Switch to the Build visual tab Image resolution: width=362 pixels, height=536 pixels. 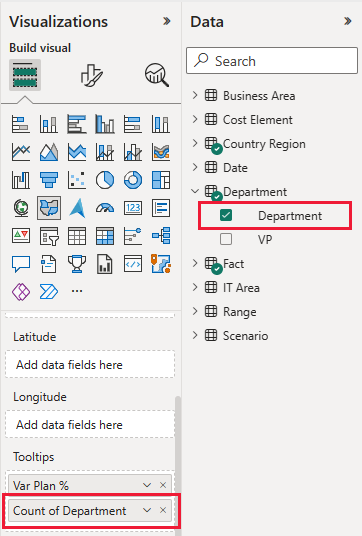click(x=25, y=75)
